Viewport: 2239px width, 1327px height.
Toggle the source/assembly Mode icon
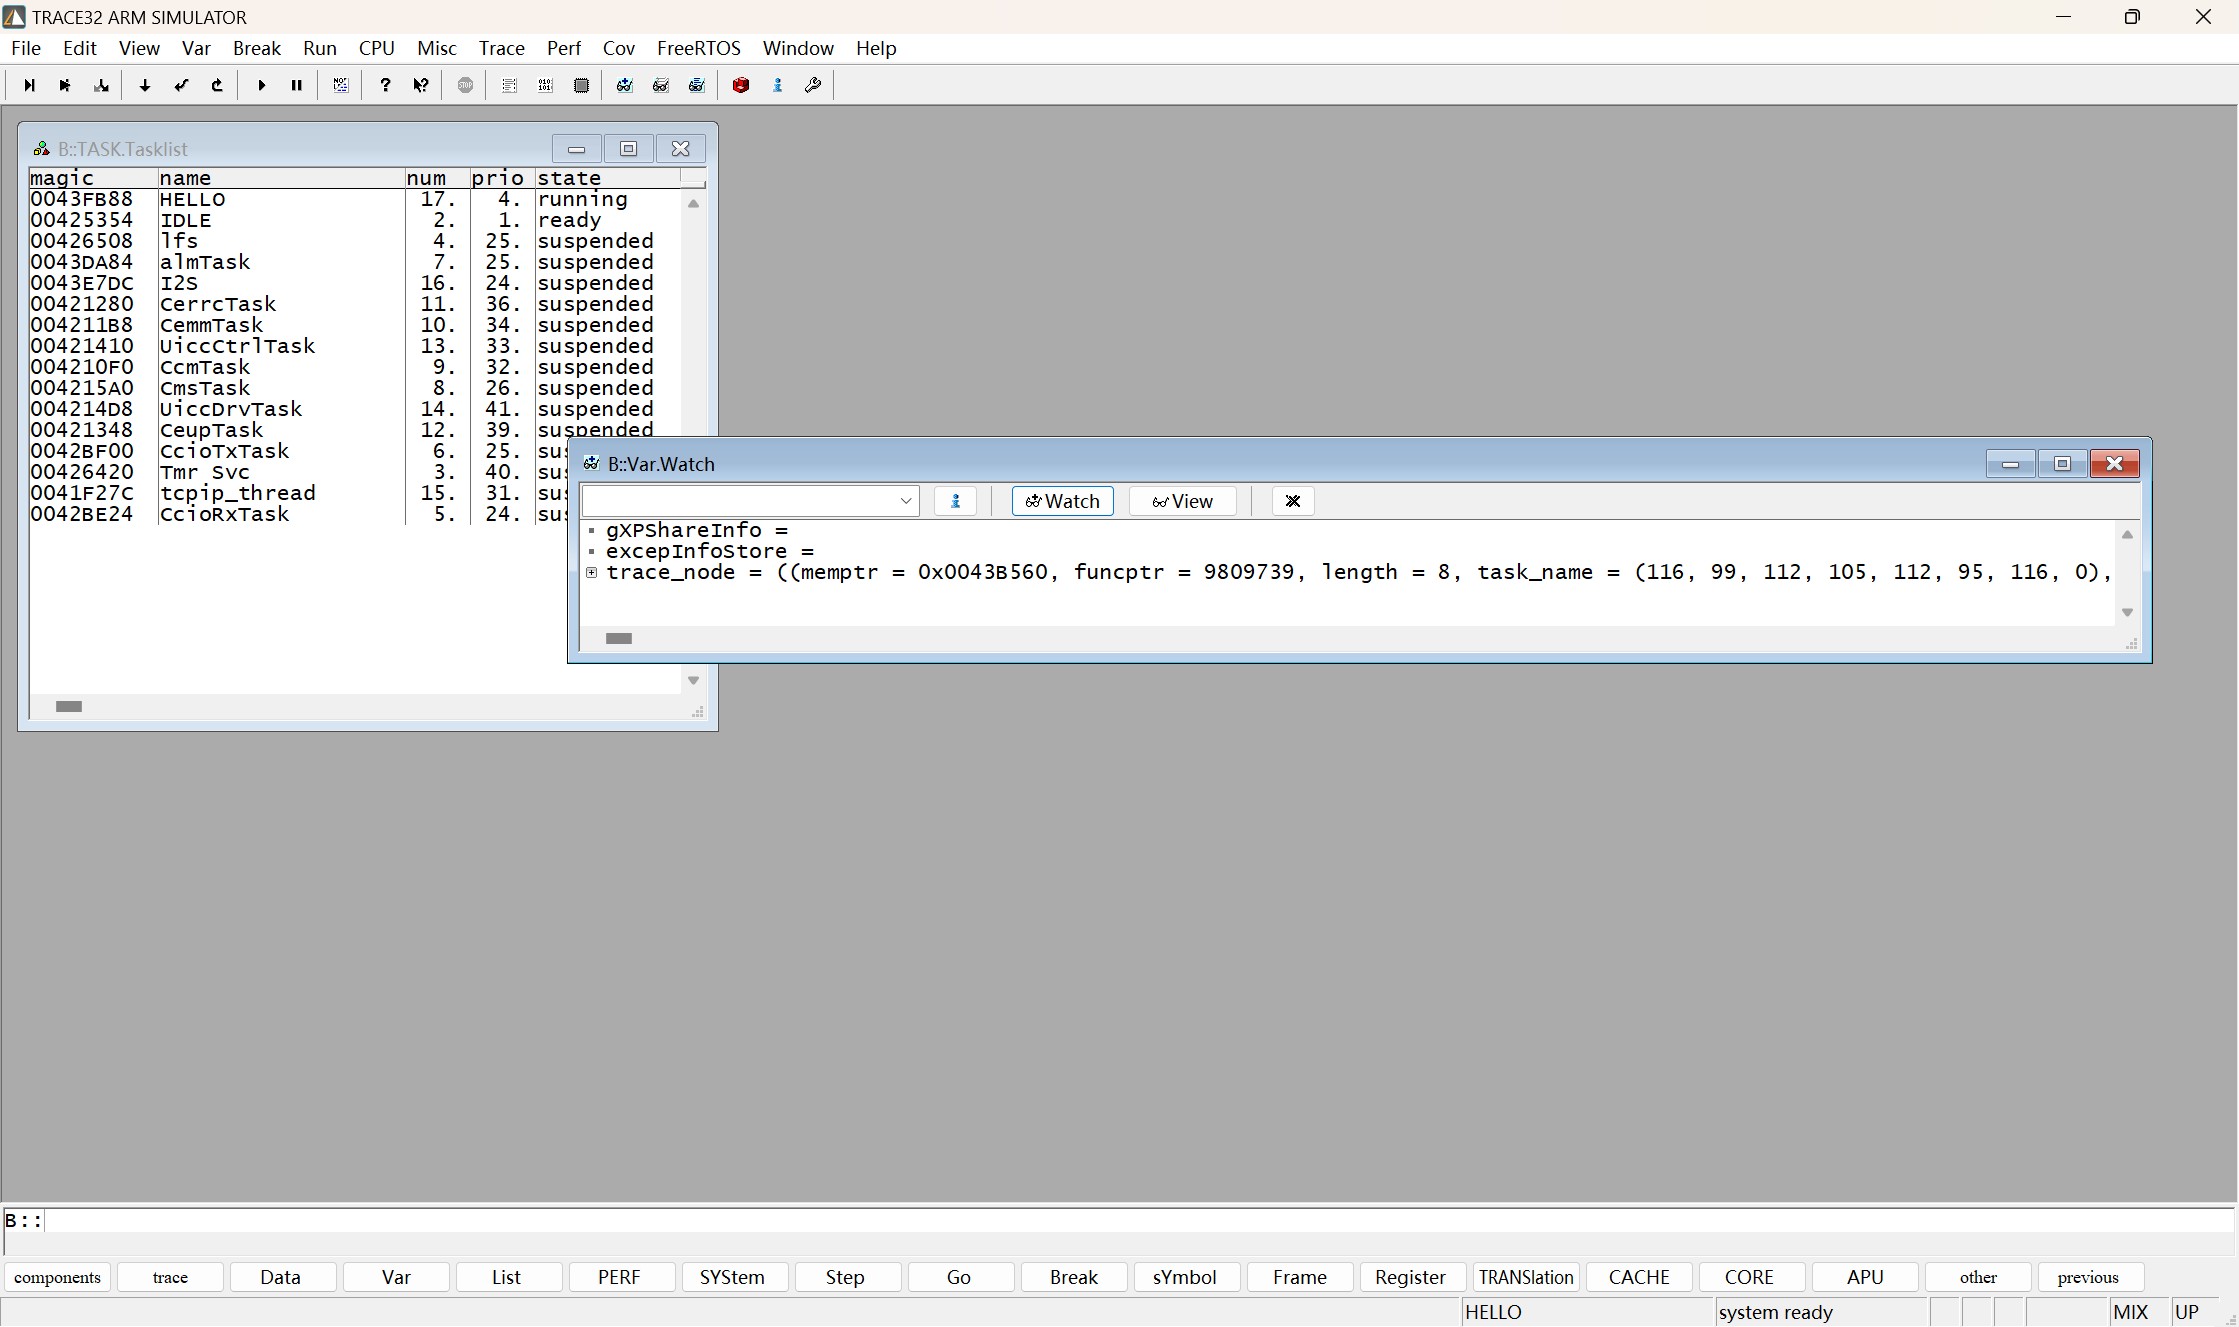coord(341,85)
